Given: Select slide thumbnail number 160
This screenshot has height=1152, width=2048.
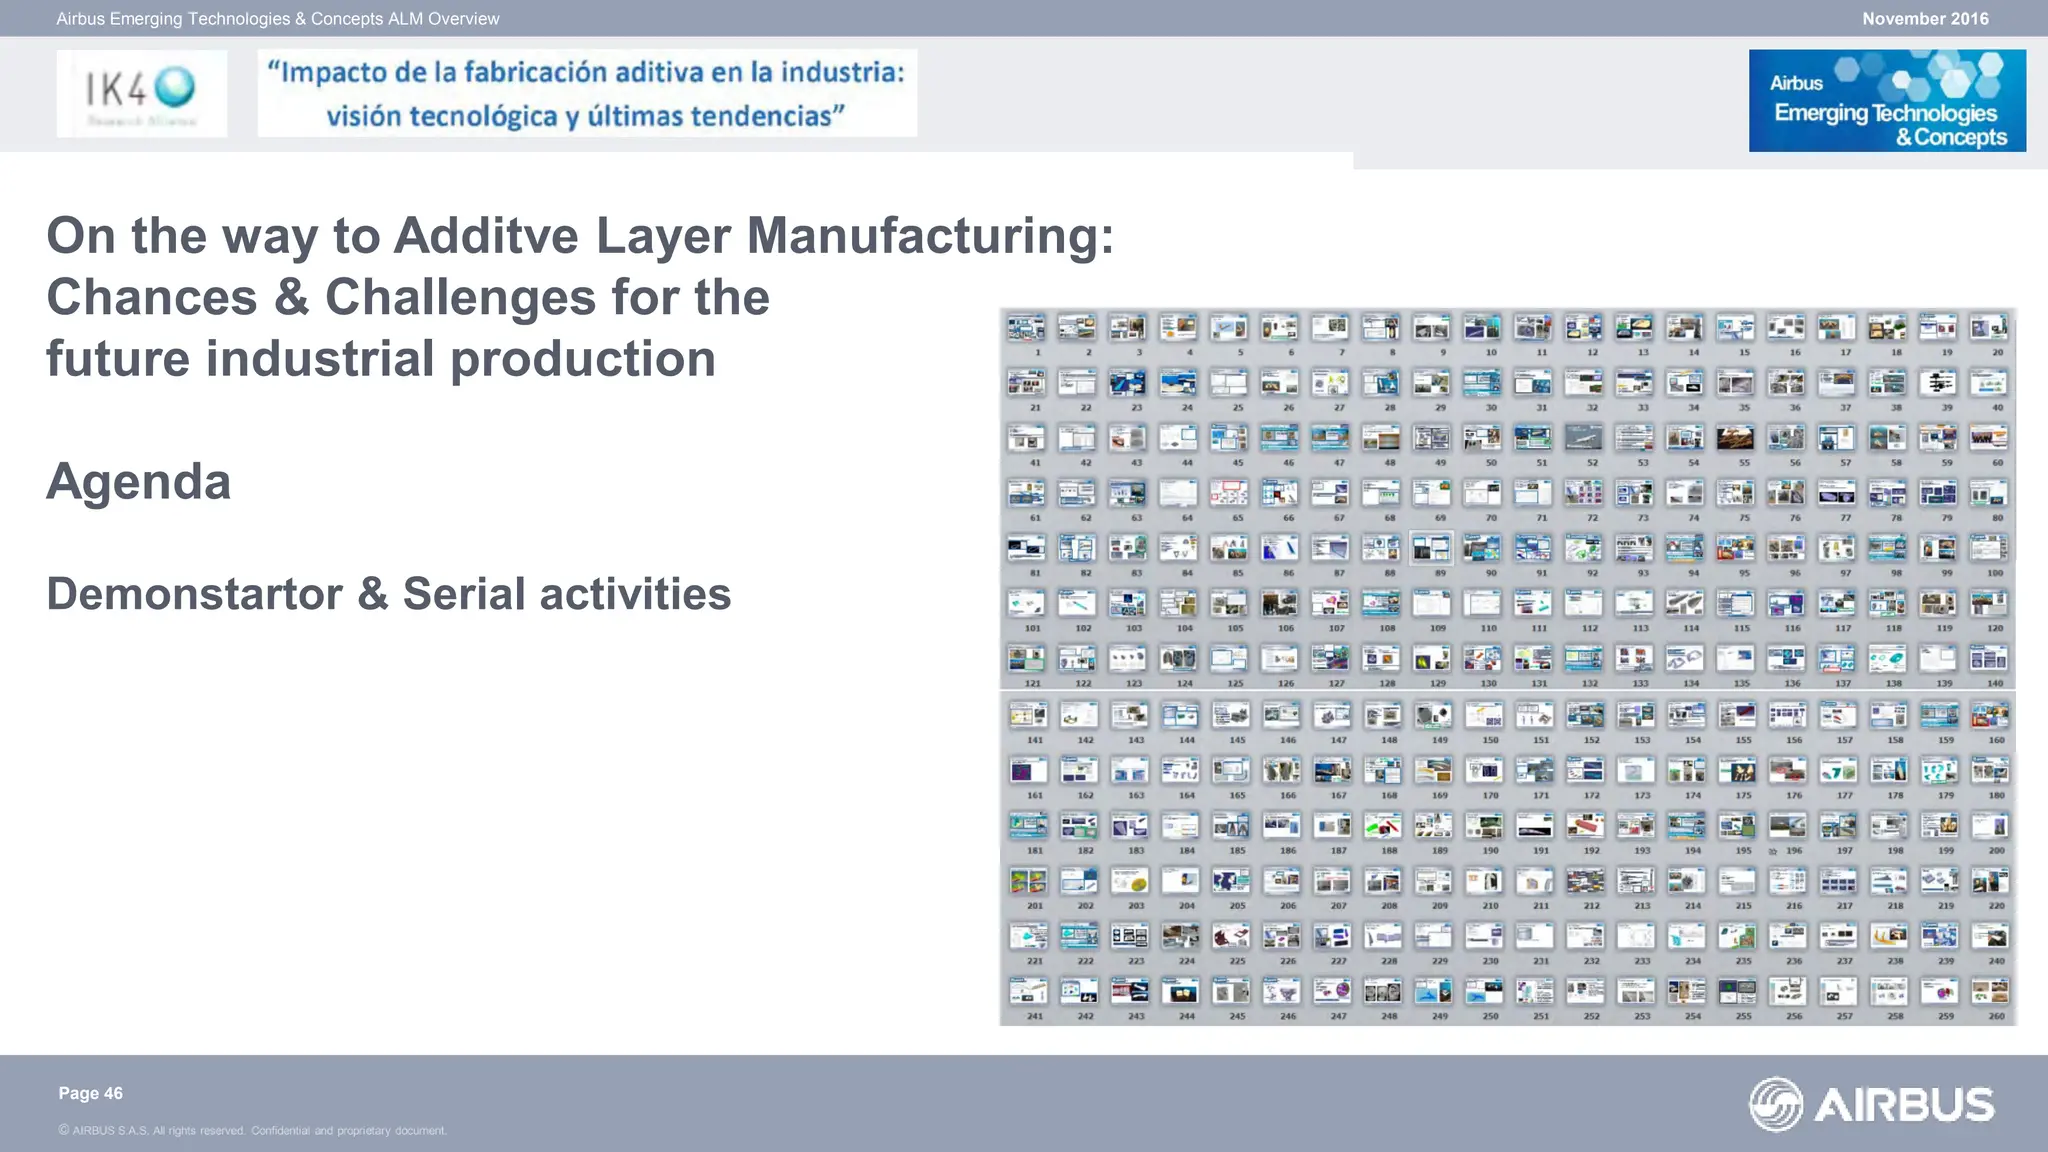Looking at the screenshot, I should click(1990, 715).
